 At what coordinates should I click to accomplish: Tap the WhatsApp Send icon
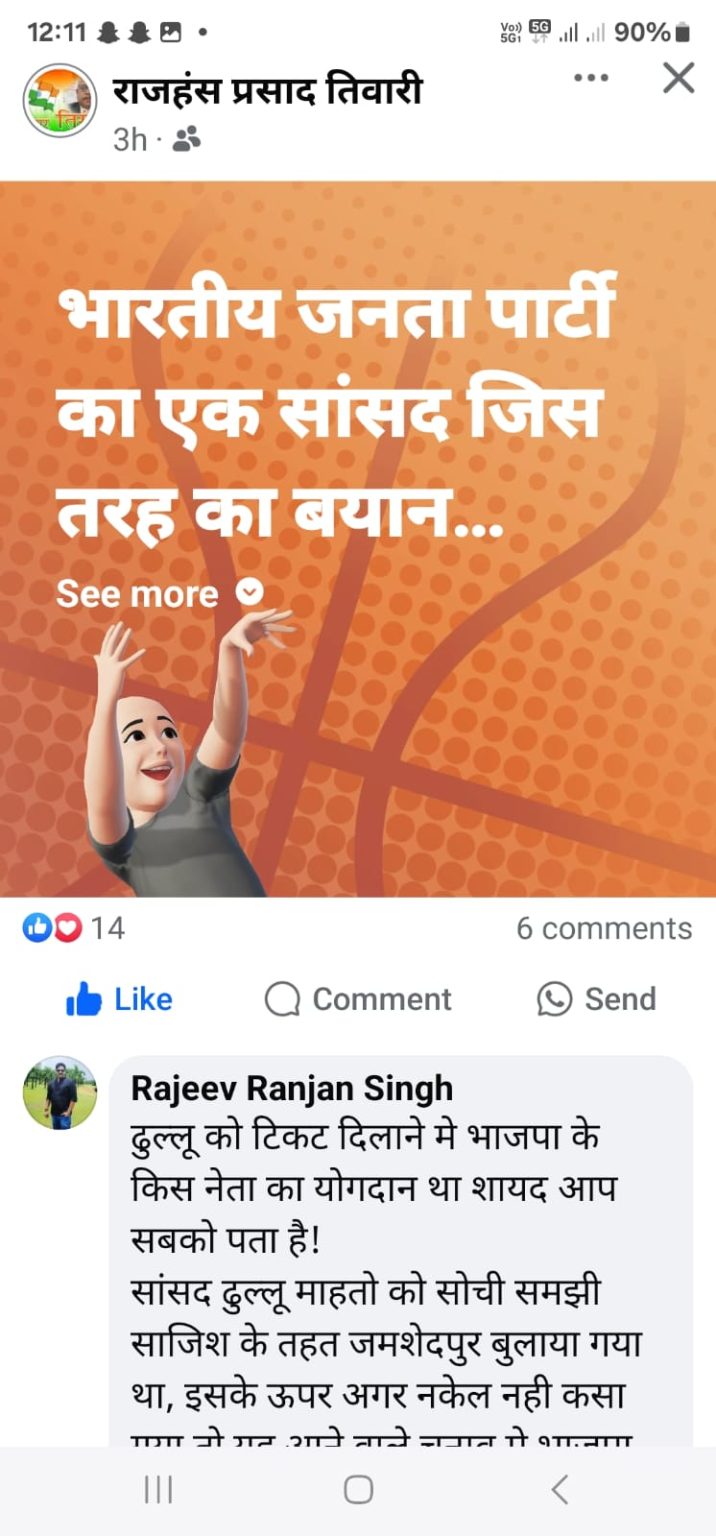(555, 999)
